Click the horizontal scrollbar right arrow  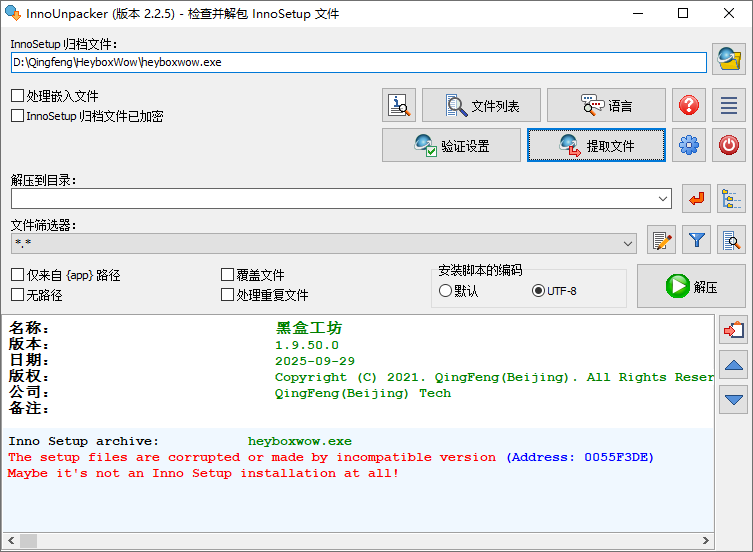tap(705, 540)
